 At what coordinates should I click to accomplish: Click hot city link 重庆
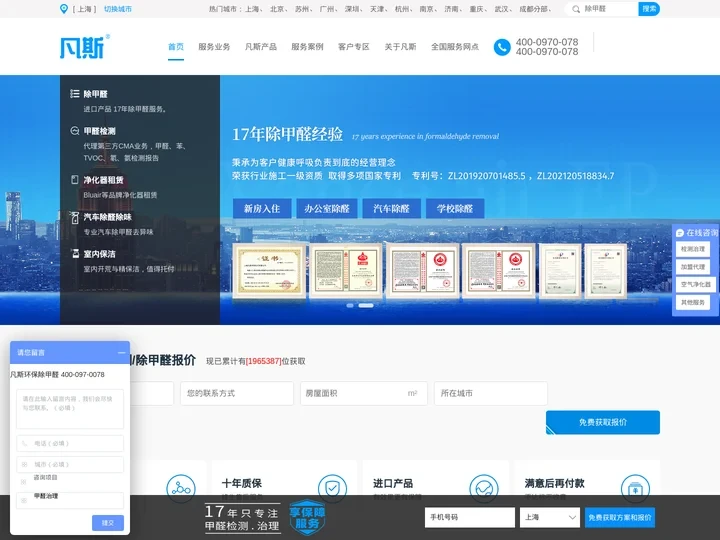pyautogui.click(x=476, y=9)
